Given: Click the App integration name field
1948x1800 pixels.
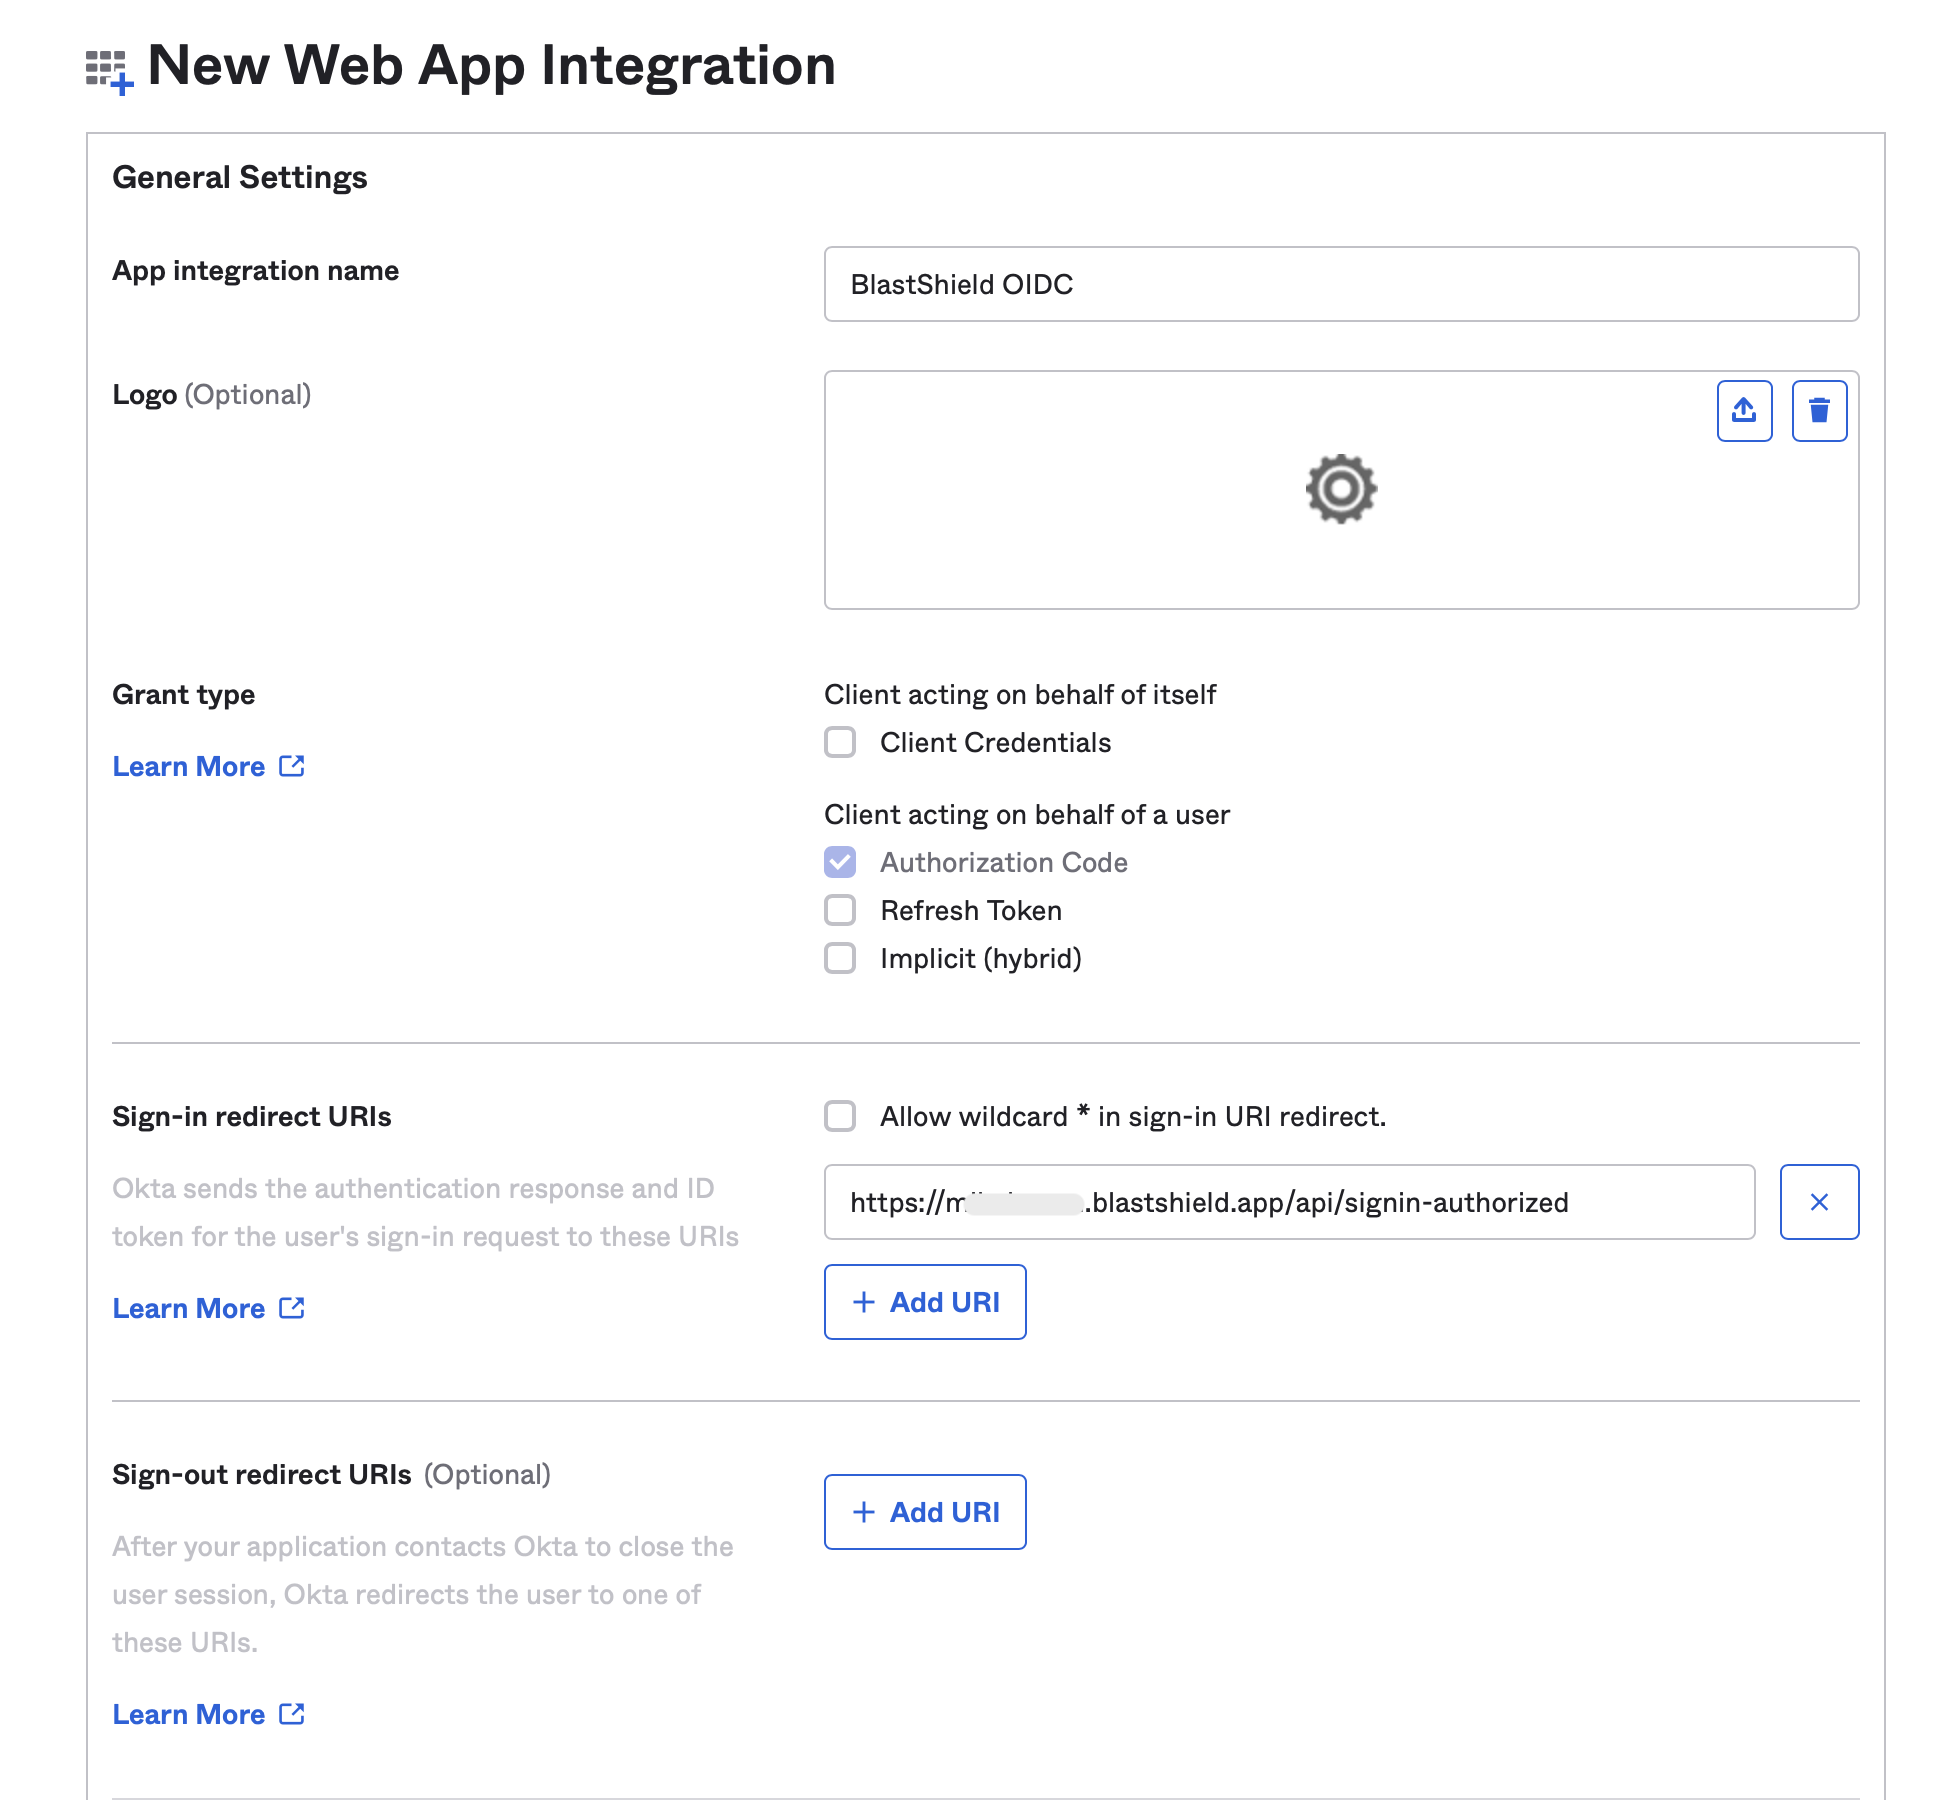Looking at the screenshot, I should 1340,284.
